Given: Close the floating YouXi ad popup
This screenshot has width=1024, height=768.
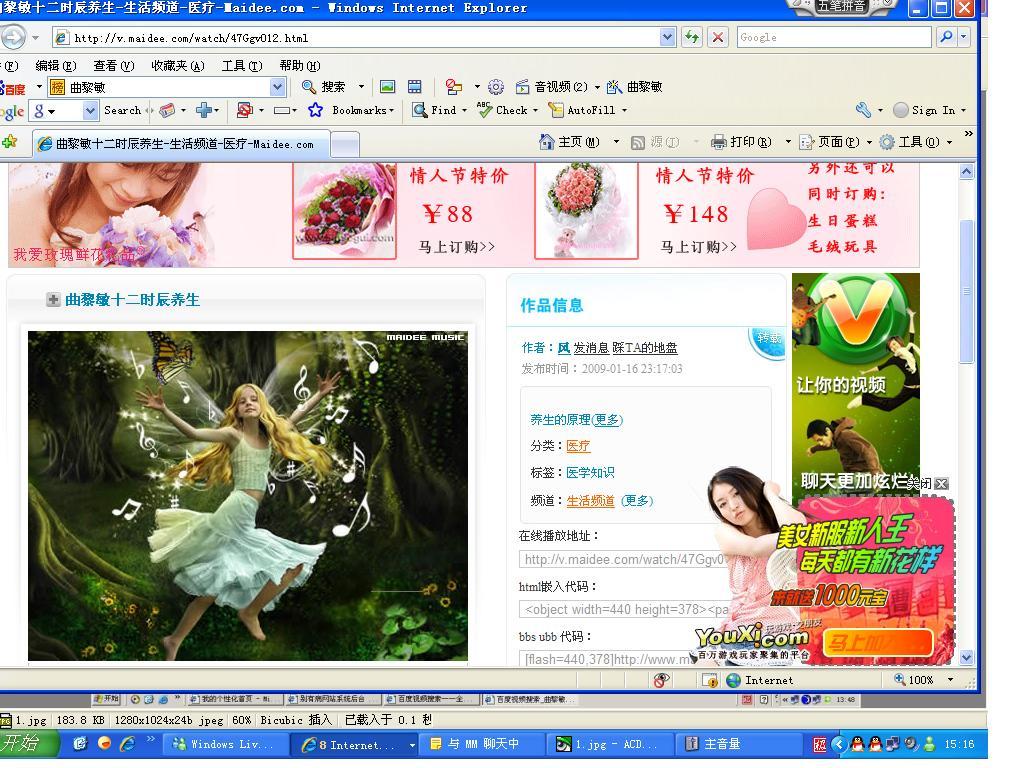Looking at the screenshot, I should tap(941, 484).
